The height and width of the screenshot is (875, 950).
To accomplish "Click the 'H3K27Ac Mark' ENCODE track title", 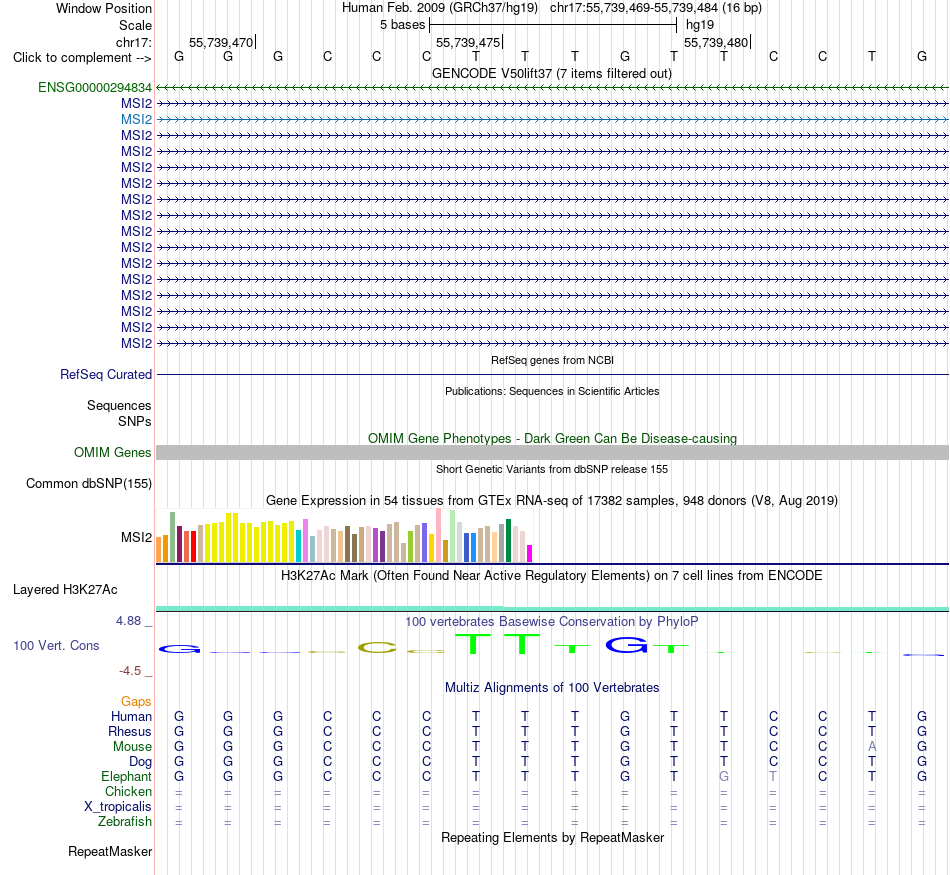I will click(552, 575).
